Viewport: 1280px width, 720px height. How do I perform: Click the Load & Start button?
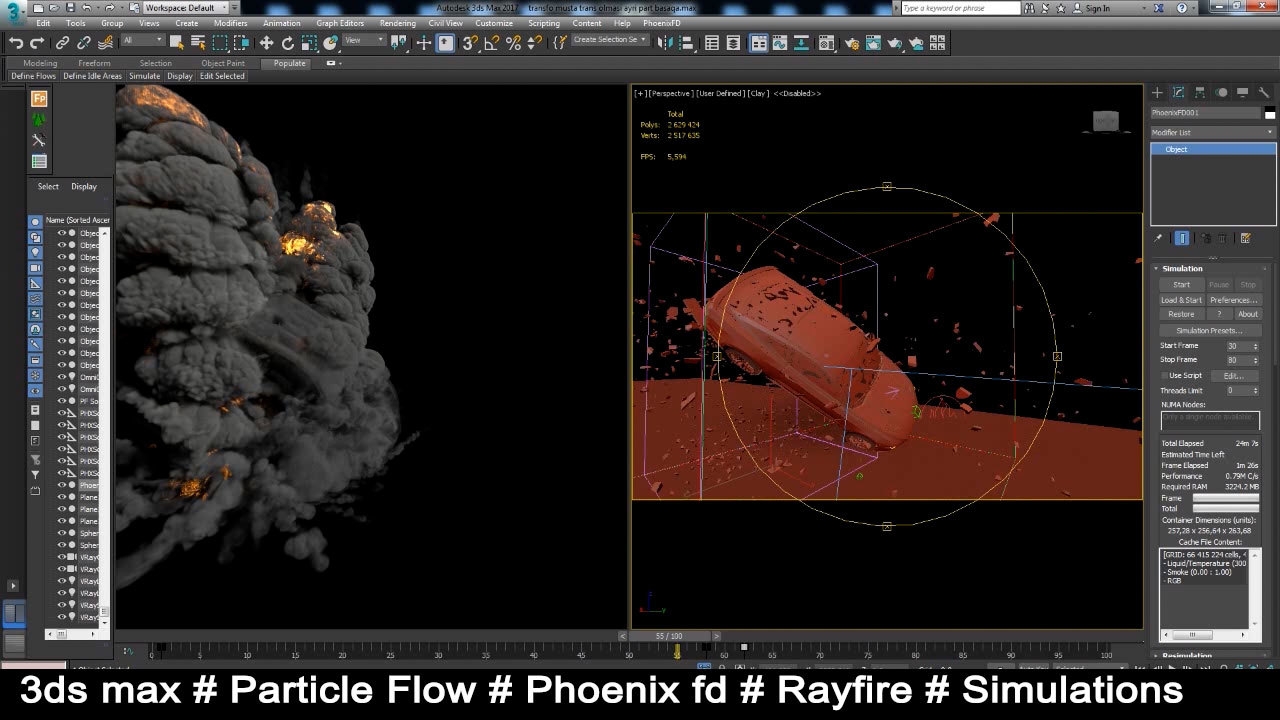tap(1181, 300)
